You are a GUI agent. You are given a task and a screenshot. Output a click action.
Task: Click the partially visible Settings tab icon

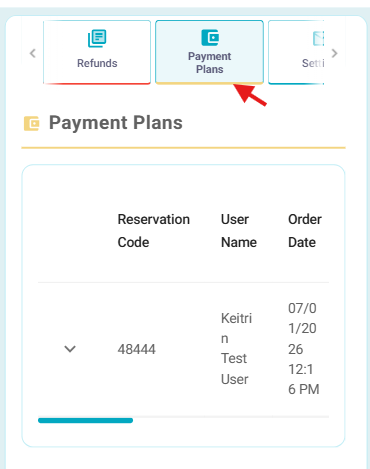pos(318,38)
